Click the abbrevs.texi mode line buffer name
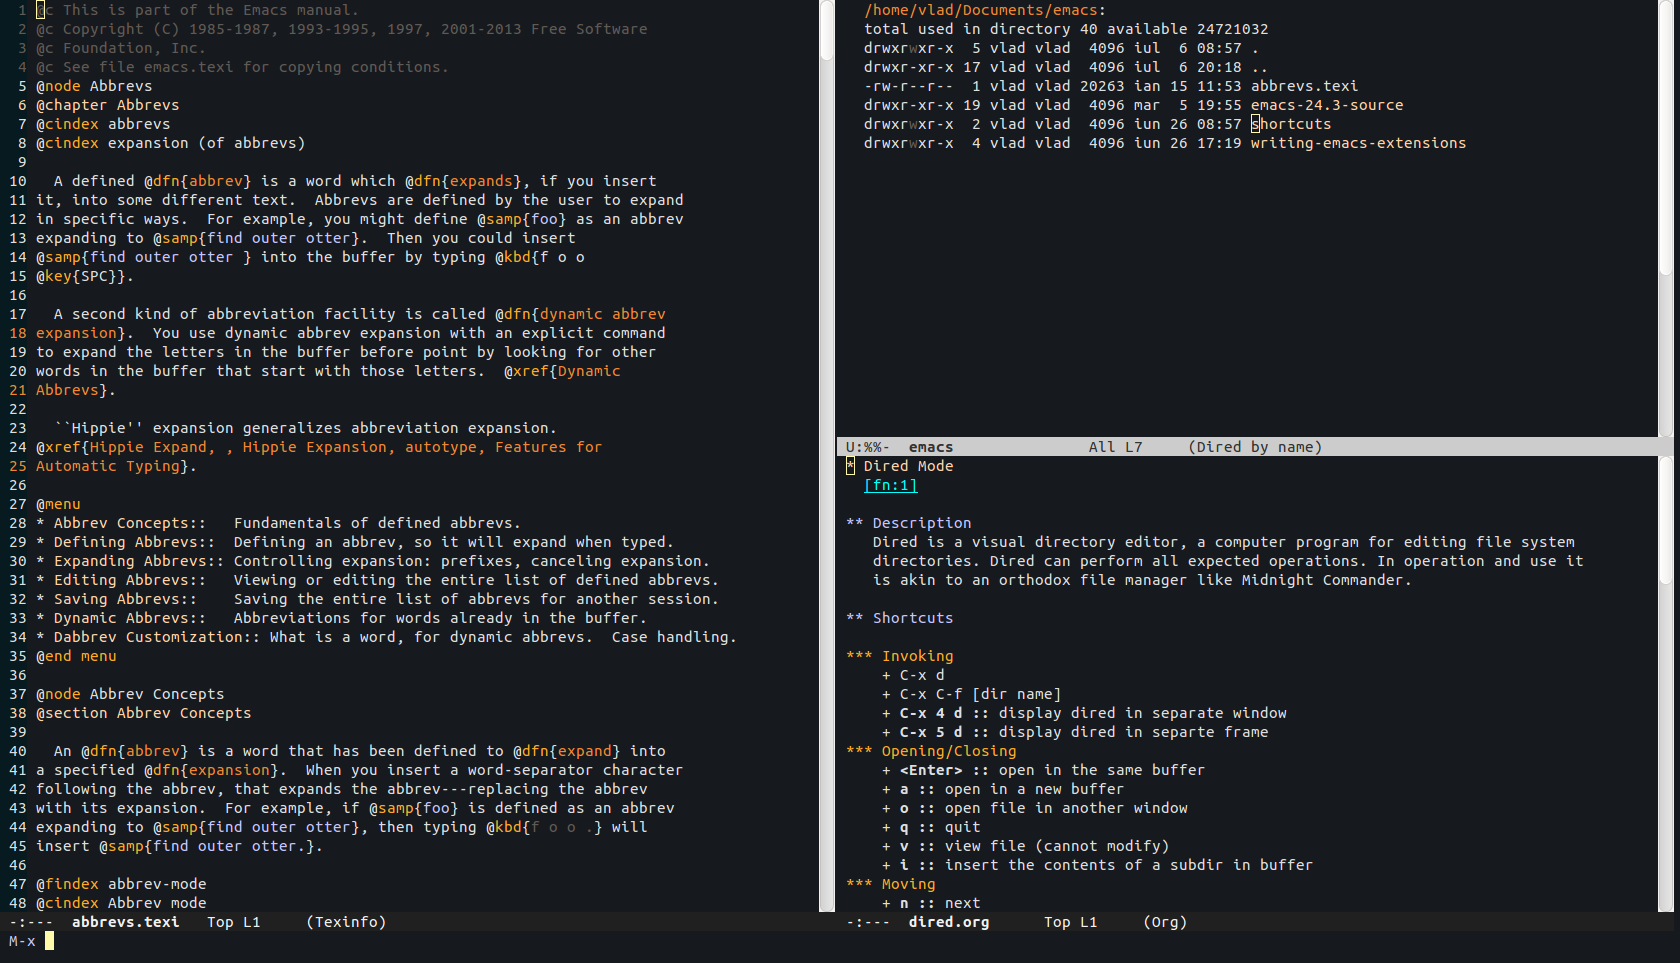1680x963 pixels. (125, 922)
